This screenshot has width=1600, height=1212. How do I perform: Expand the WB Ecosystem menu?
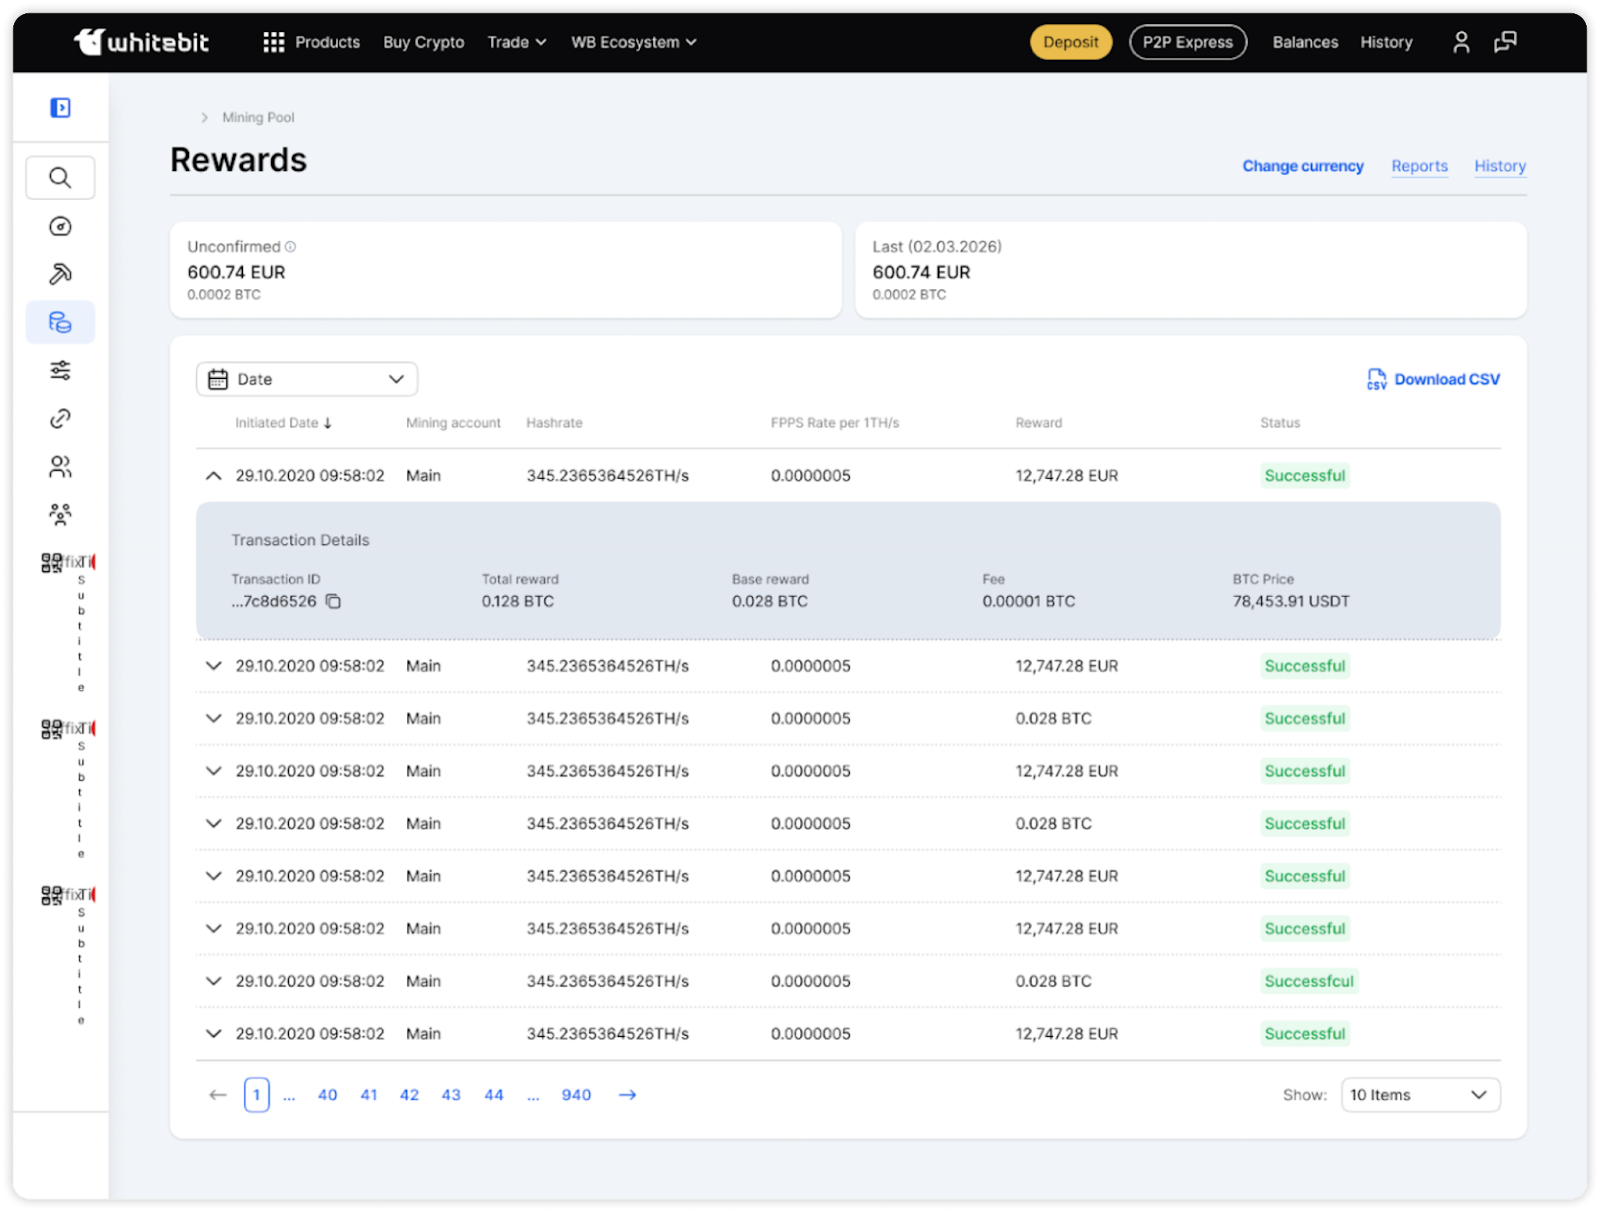[x=633, y=42]
